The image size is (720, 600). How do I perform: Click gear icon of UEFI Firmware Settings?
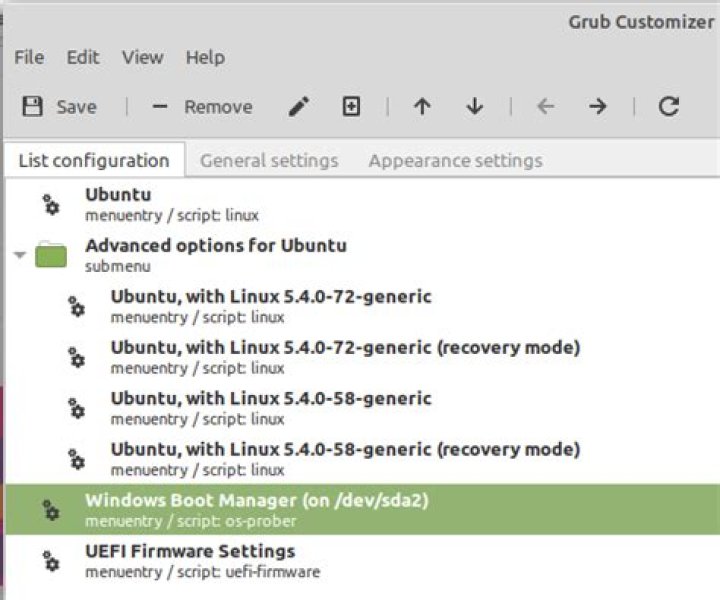51,561
